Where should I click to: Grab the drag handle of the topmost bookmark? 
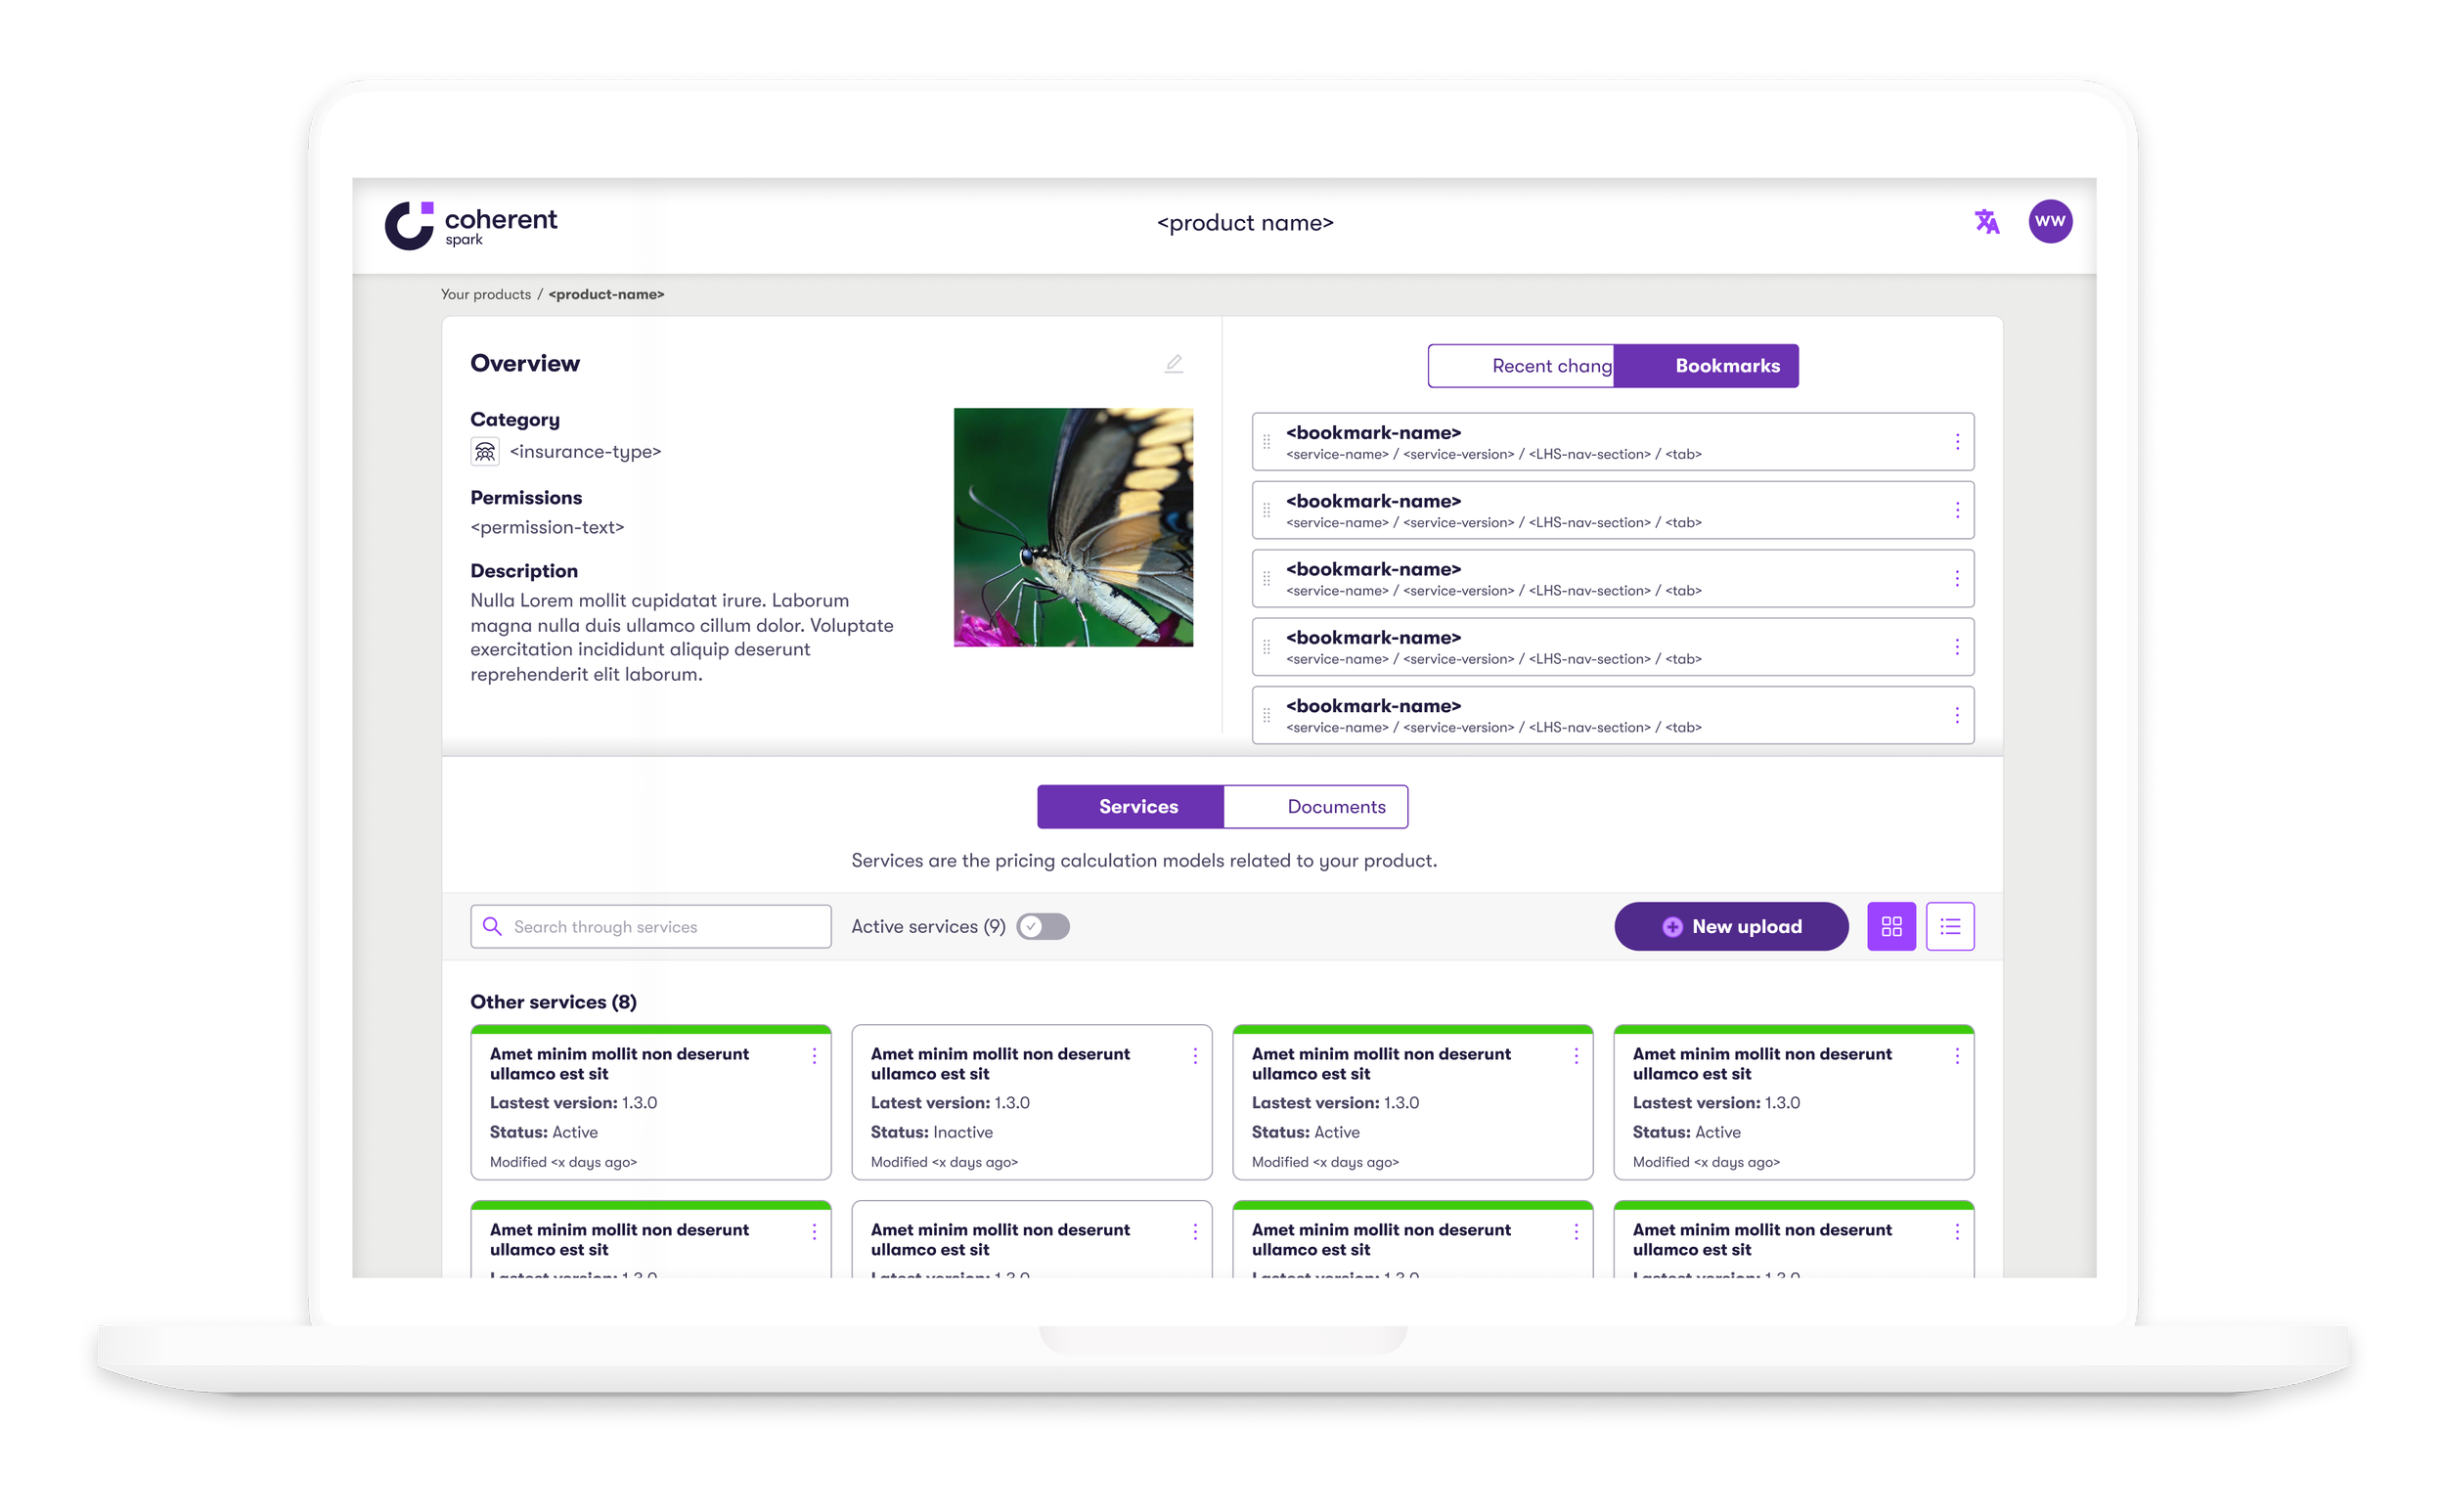(x=1266, y=442)
